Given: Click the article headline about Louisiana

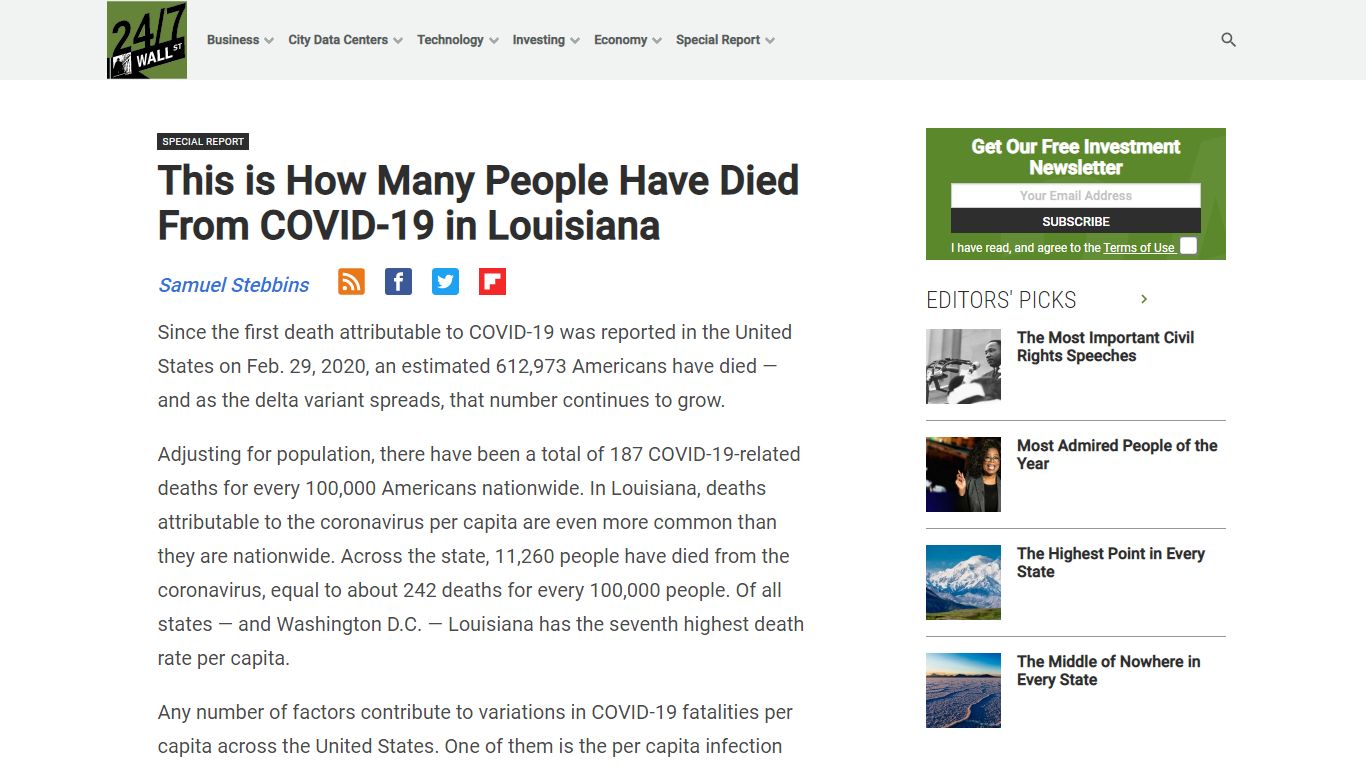Looking at the screenshot, I should click(479, 203).
